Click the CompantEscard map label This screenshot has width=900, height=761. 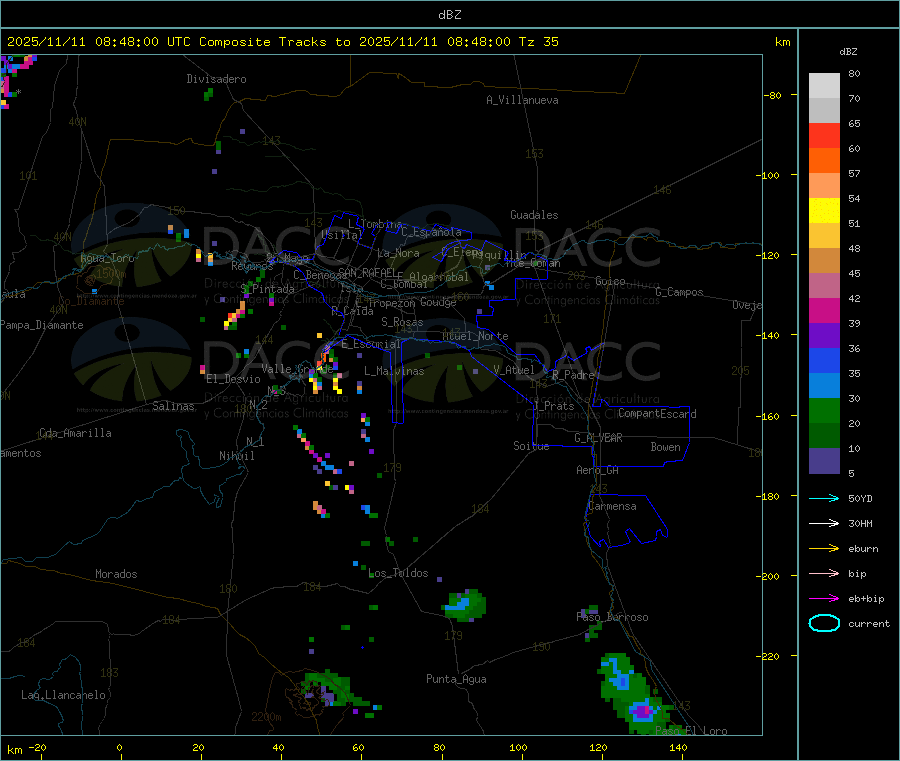click(657, 413)
